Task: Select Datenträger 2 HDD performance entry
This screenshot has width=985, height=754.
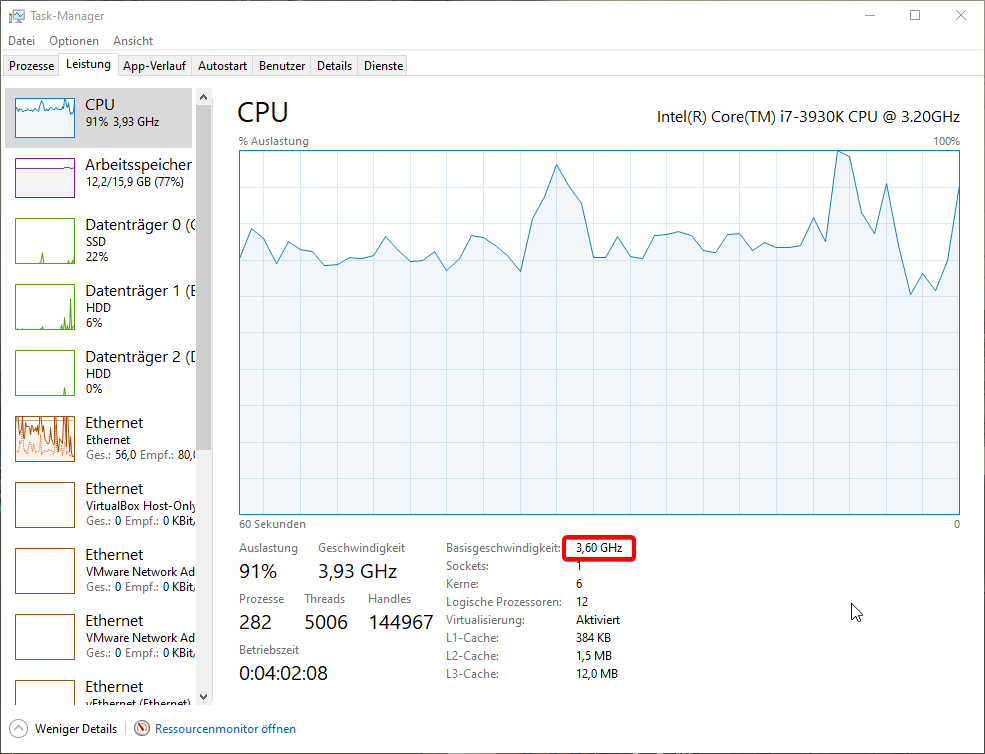Action: 45,373
